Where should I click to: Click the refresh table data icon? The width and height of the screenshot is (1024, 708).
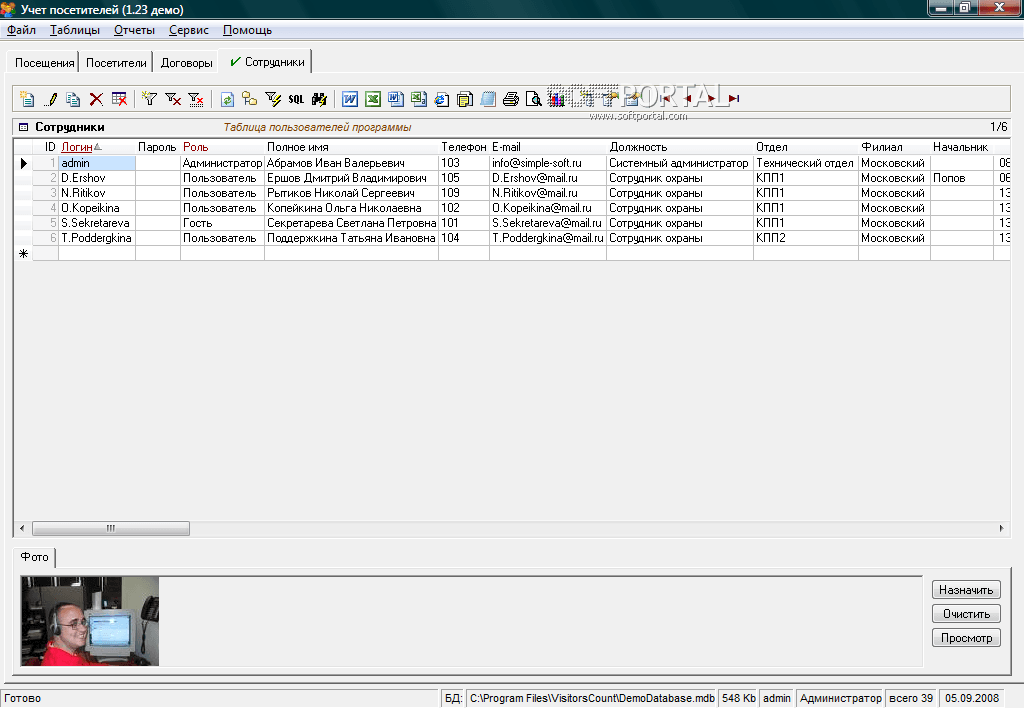coord(227,99)
